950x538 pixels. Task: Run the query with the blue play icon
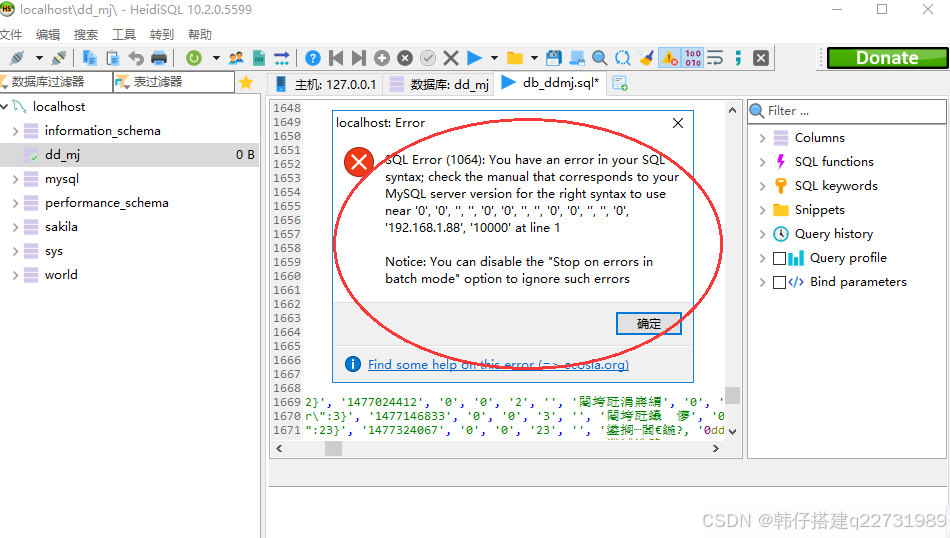(x=474, y=58)
